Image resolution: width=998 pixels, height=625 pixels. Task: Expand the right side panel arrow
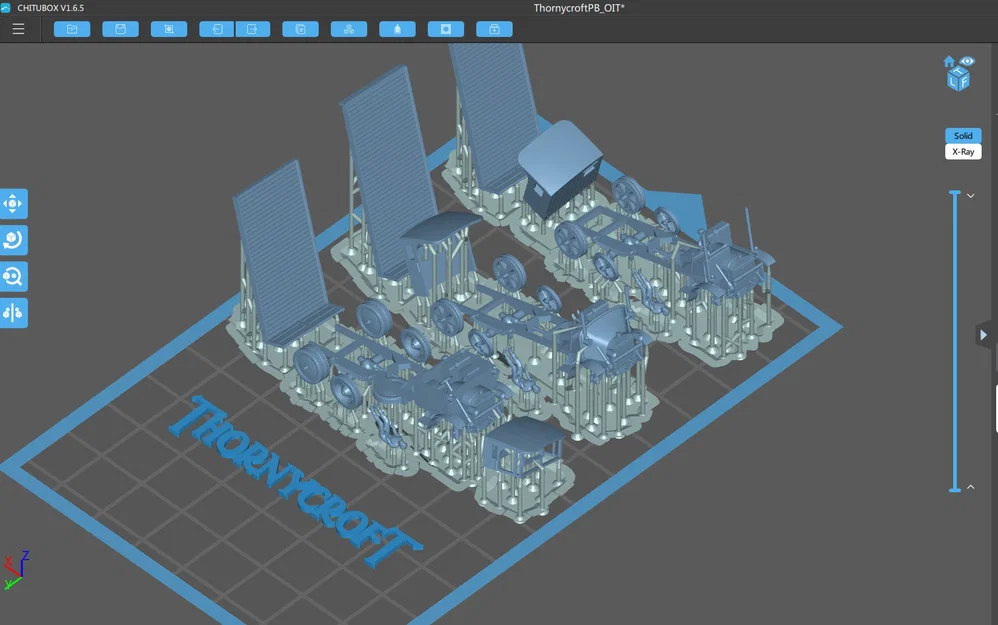pyautogui.click(x=983, y=335)
